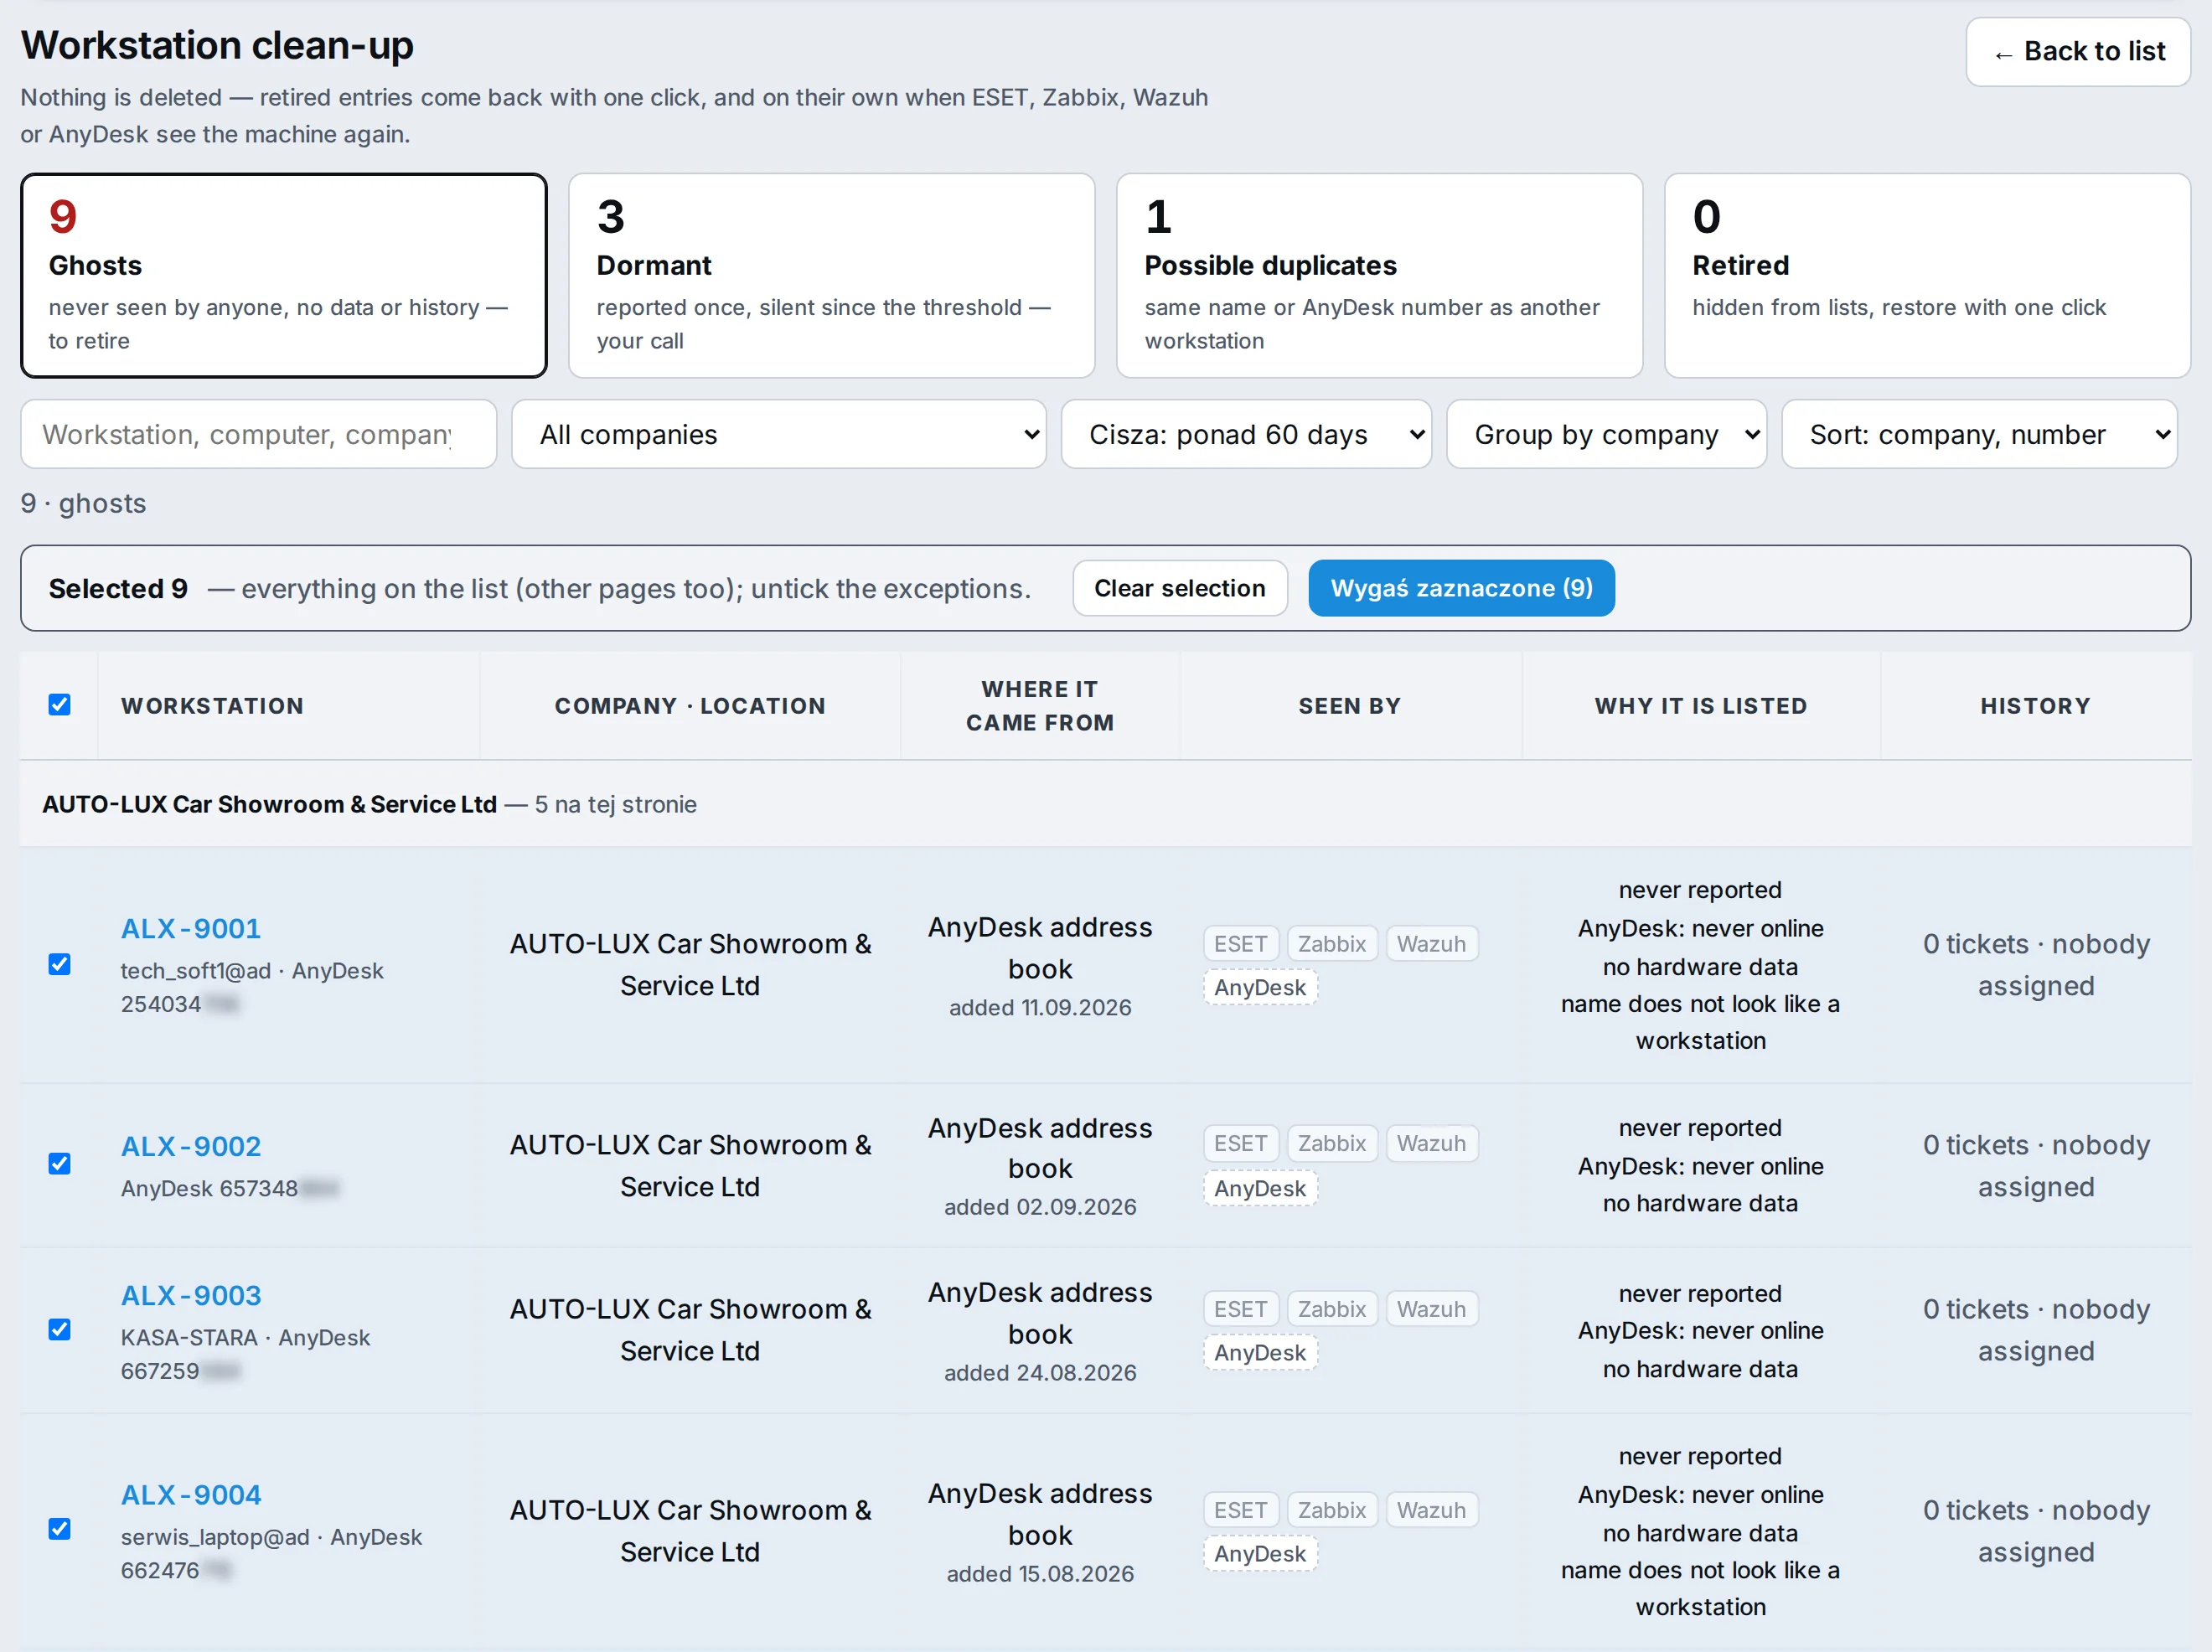
Task: Open the ALX-9001 workstation link
Action: pos(191,929)
